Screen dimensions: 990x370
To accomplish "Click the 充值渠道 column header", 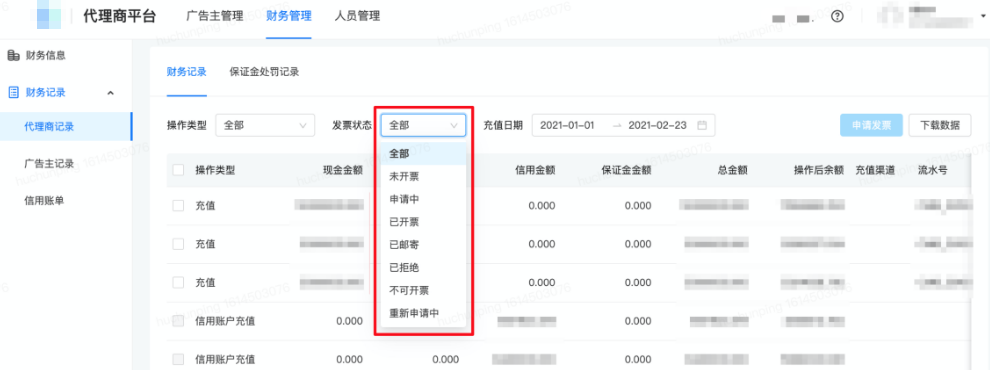I will (x=875, y=170).
